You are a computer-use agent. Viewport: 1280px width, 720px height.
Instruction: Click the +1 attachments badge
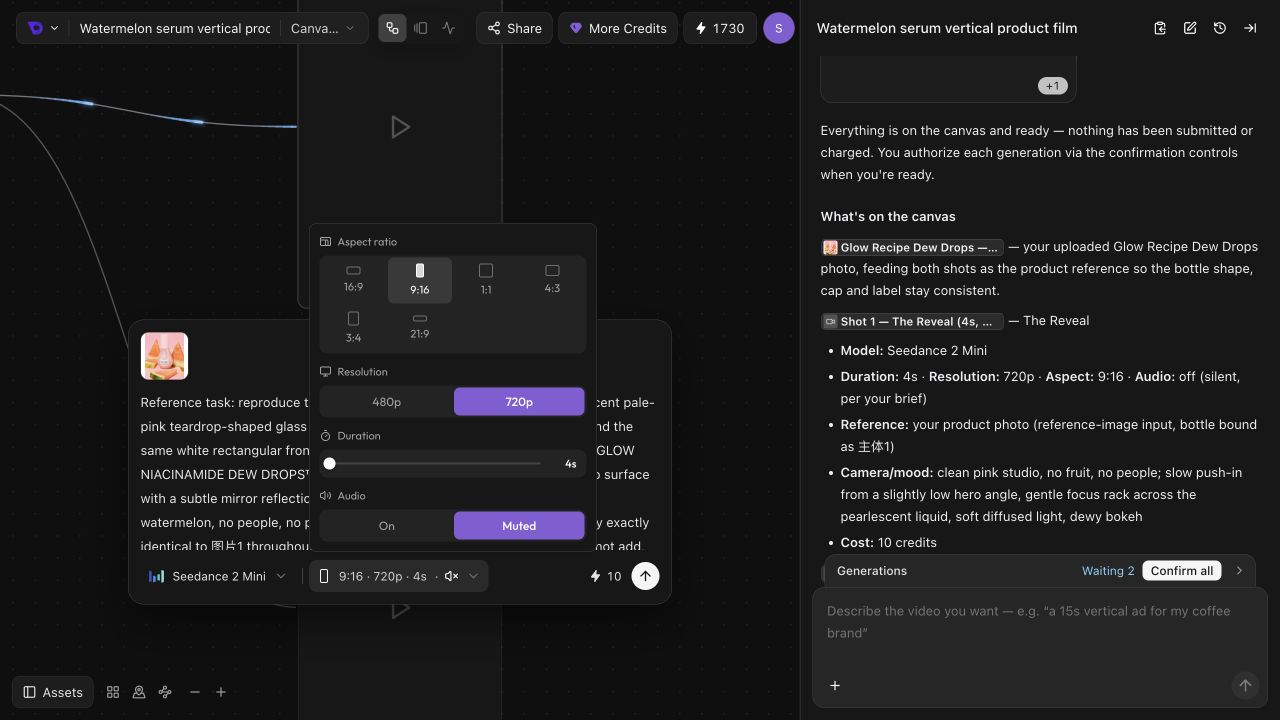click(x=1052, y=86)
